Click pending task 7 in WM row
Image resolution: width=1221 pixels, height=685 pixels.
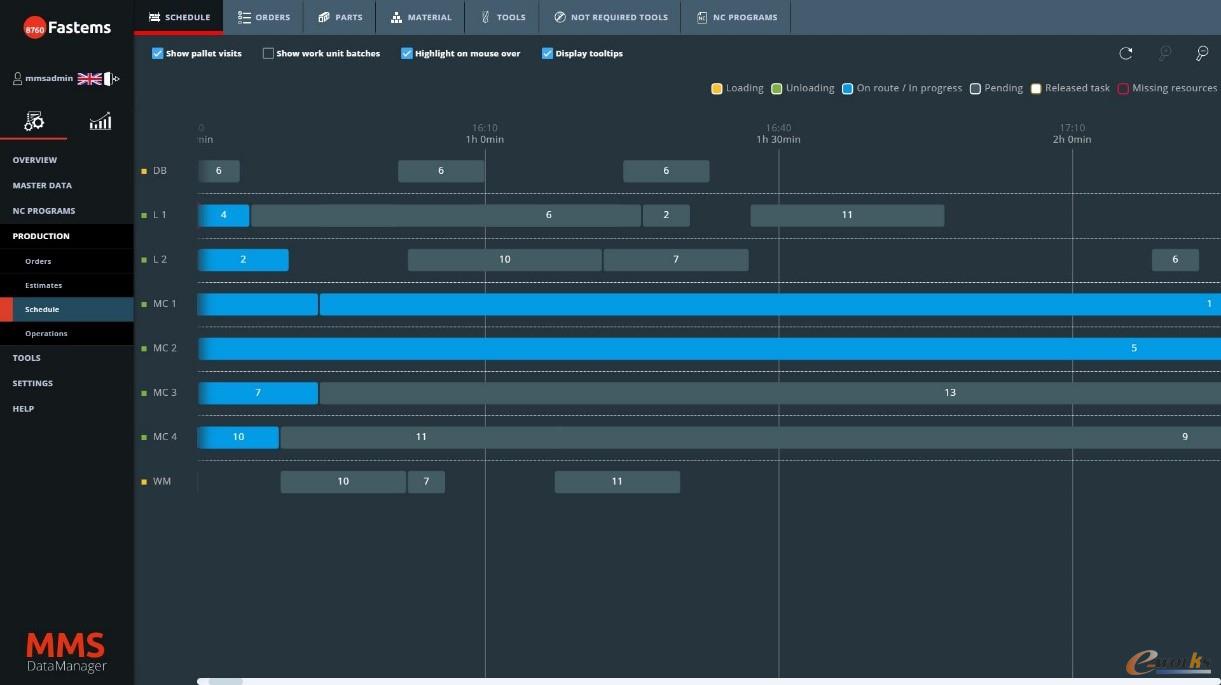point(426,481)
